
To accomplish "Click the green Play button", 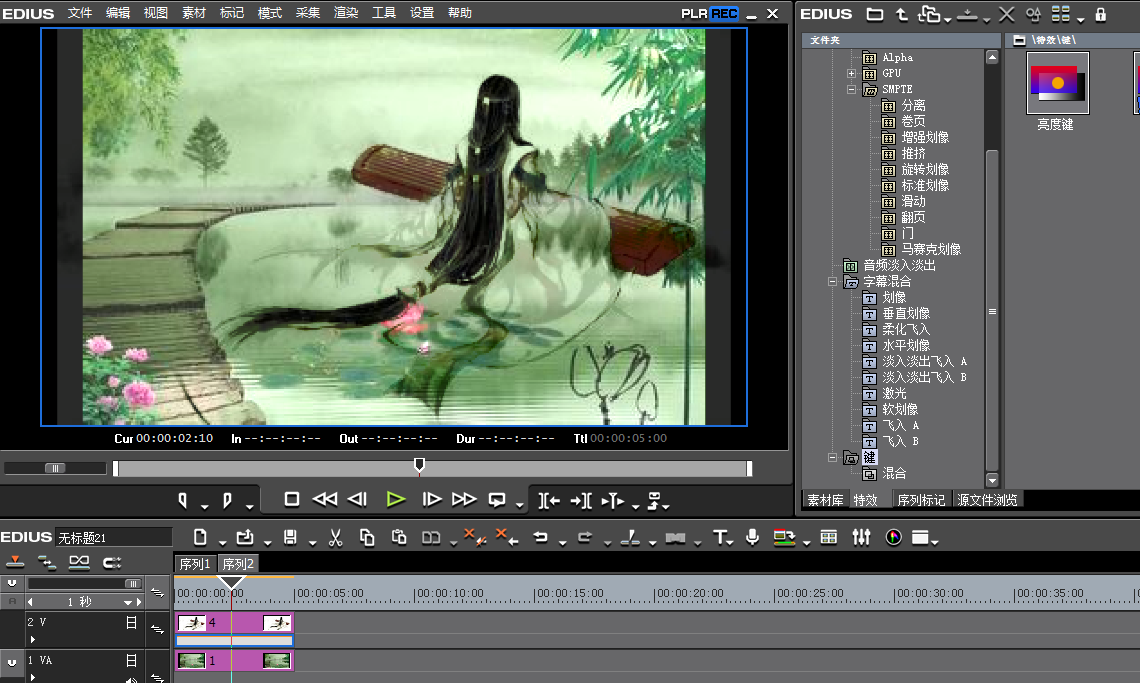I will coord(396,499).
